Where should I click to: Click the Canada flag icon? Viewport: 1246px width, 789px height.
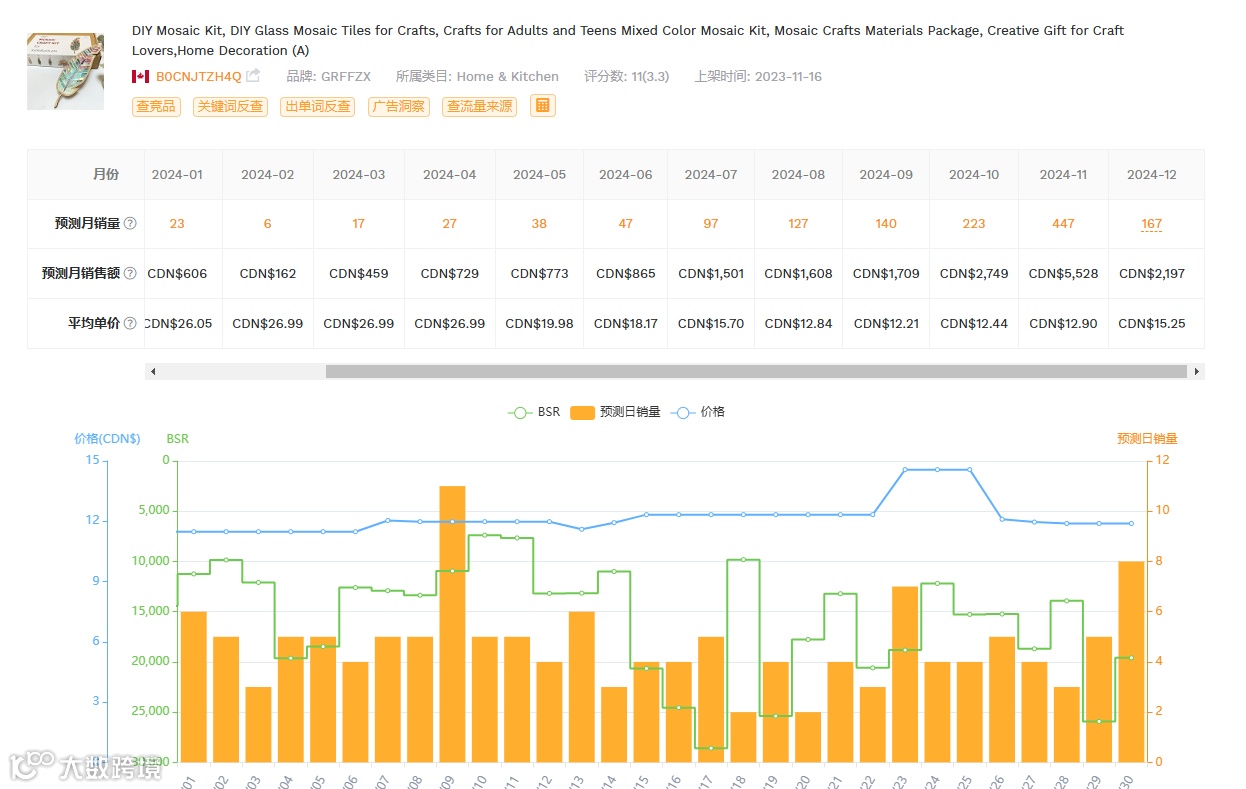(x=140, y=76)
